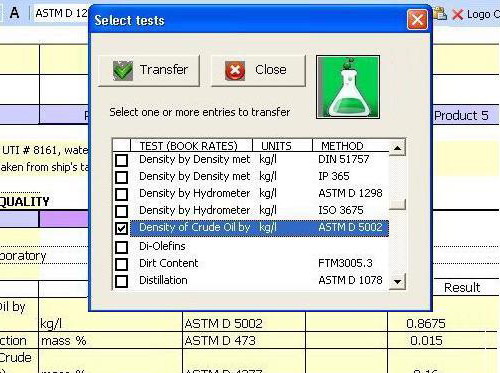Viewport: 500px width, 373px height.
Task: Click ASTM D 1298 method in list
Action: click(x=350, y=193)
